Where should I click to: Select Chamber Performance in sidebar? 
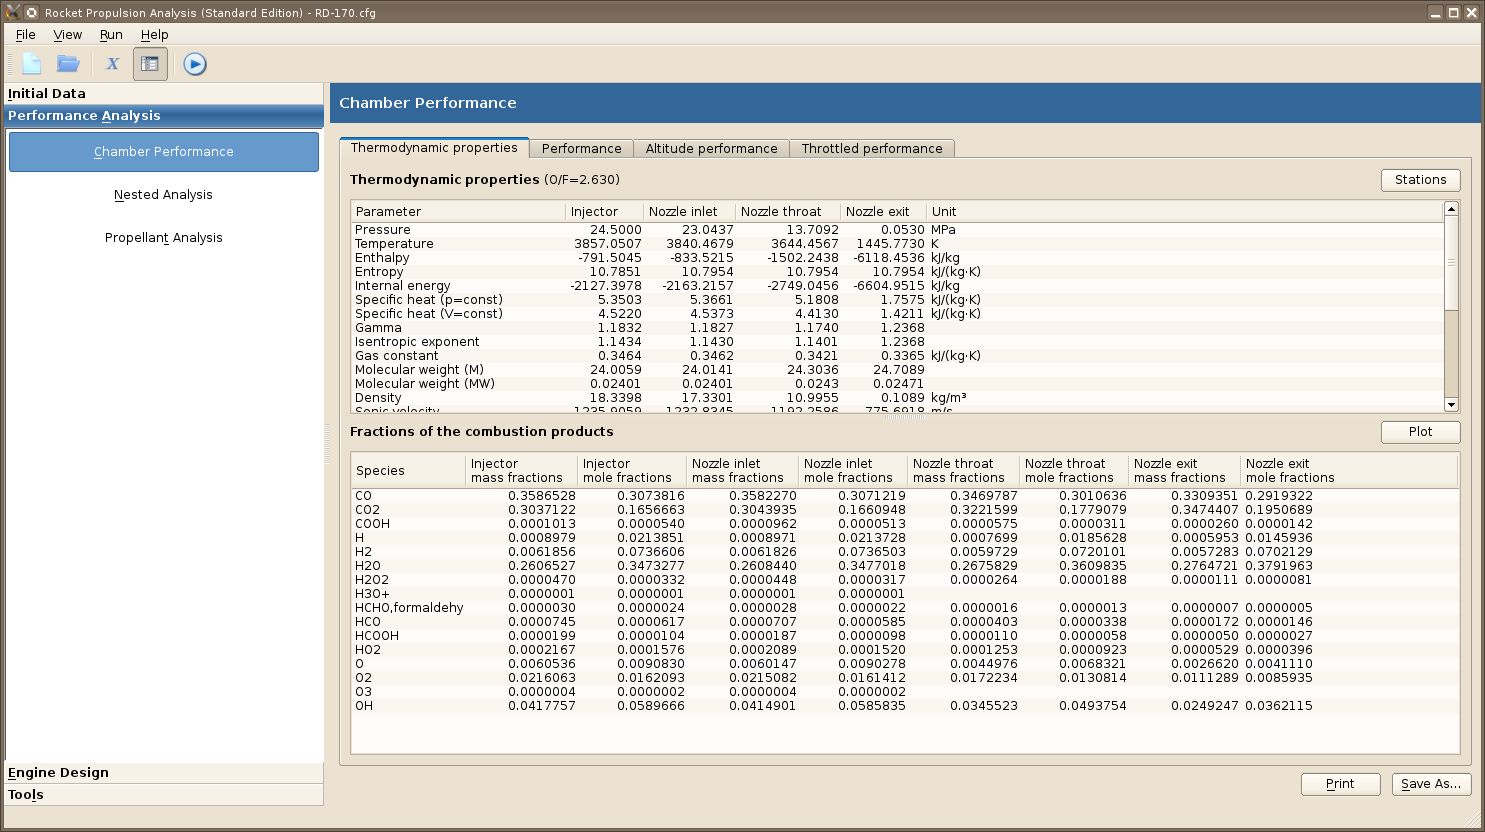(164, 152)
